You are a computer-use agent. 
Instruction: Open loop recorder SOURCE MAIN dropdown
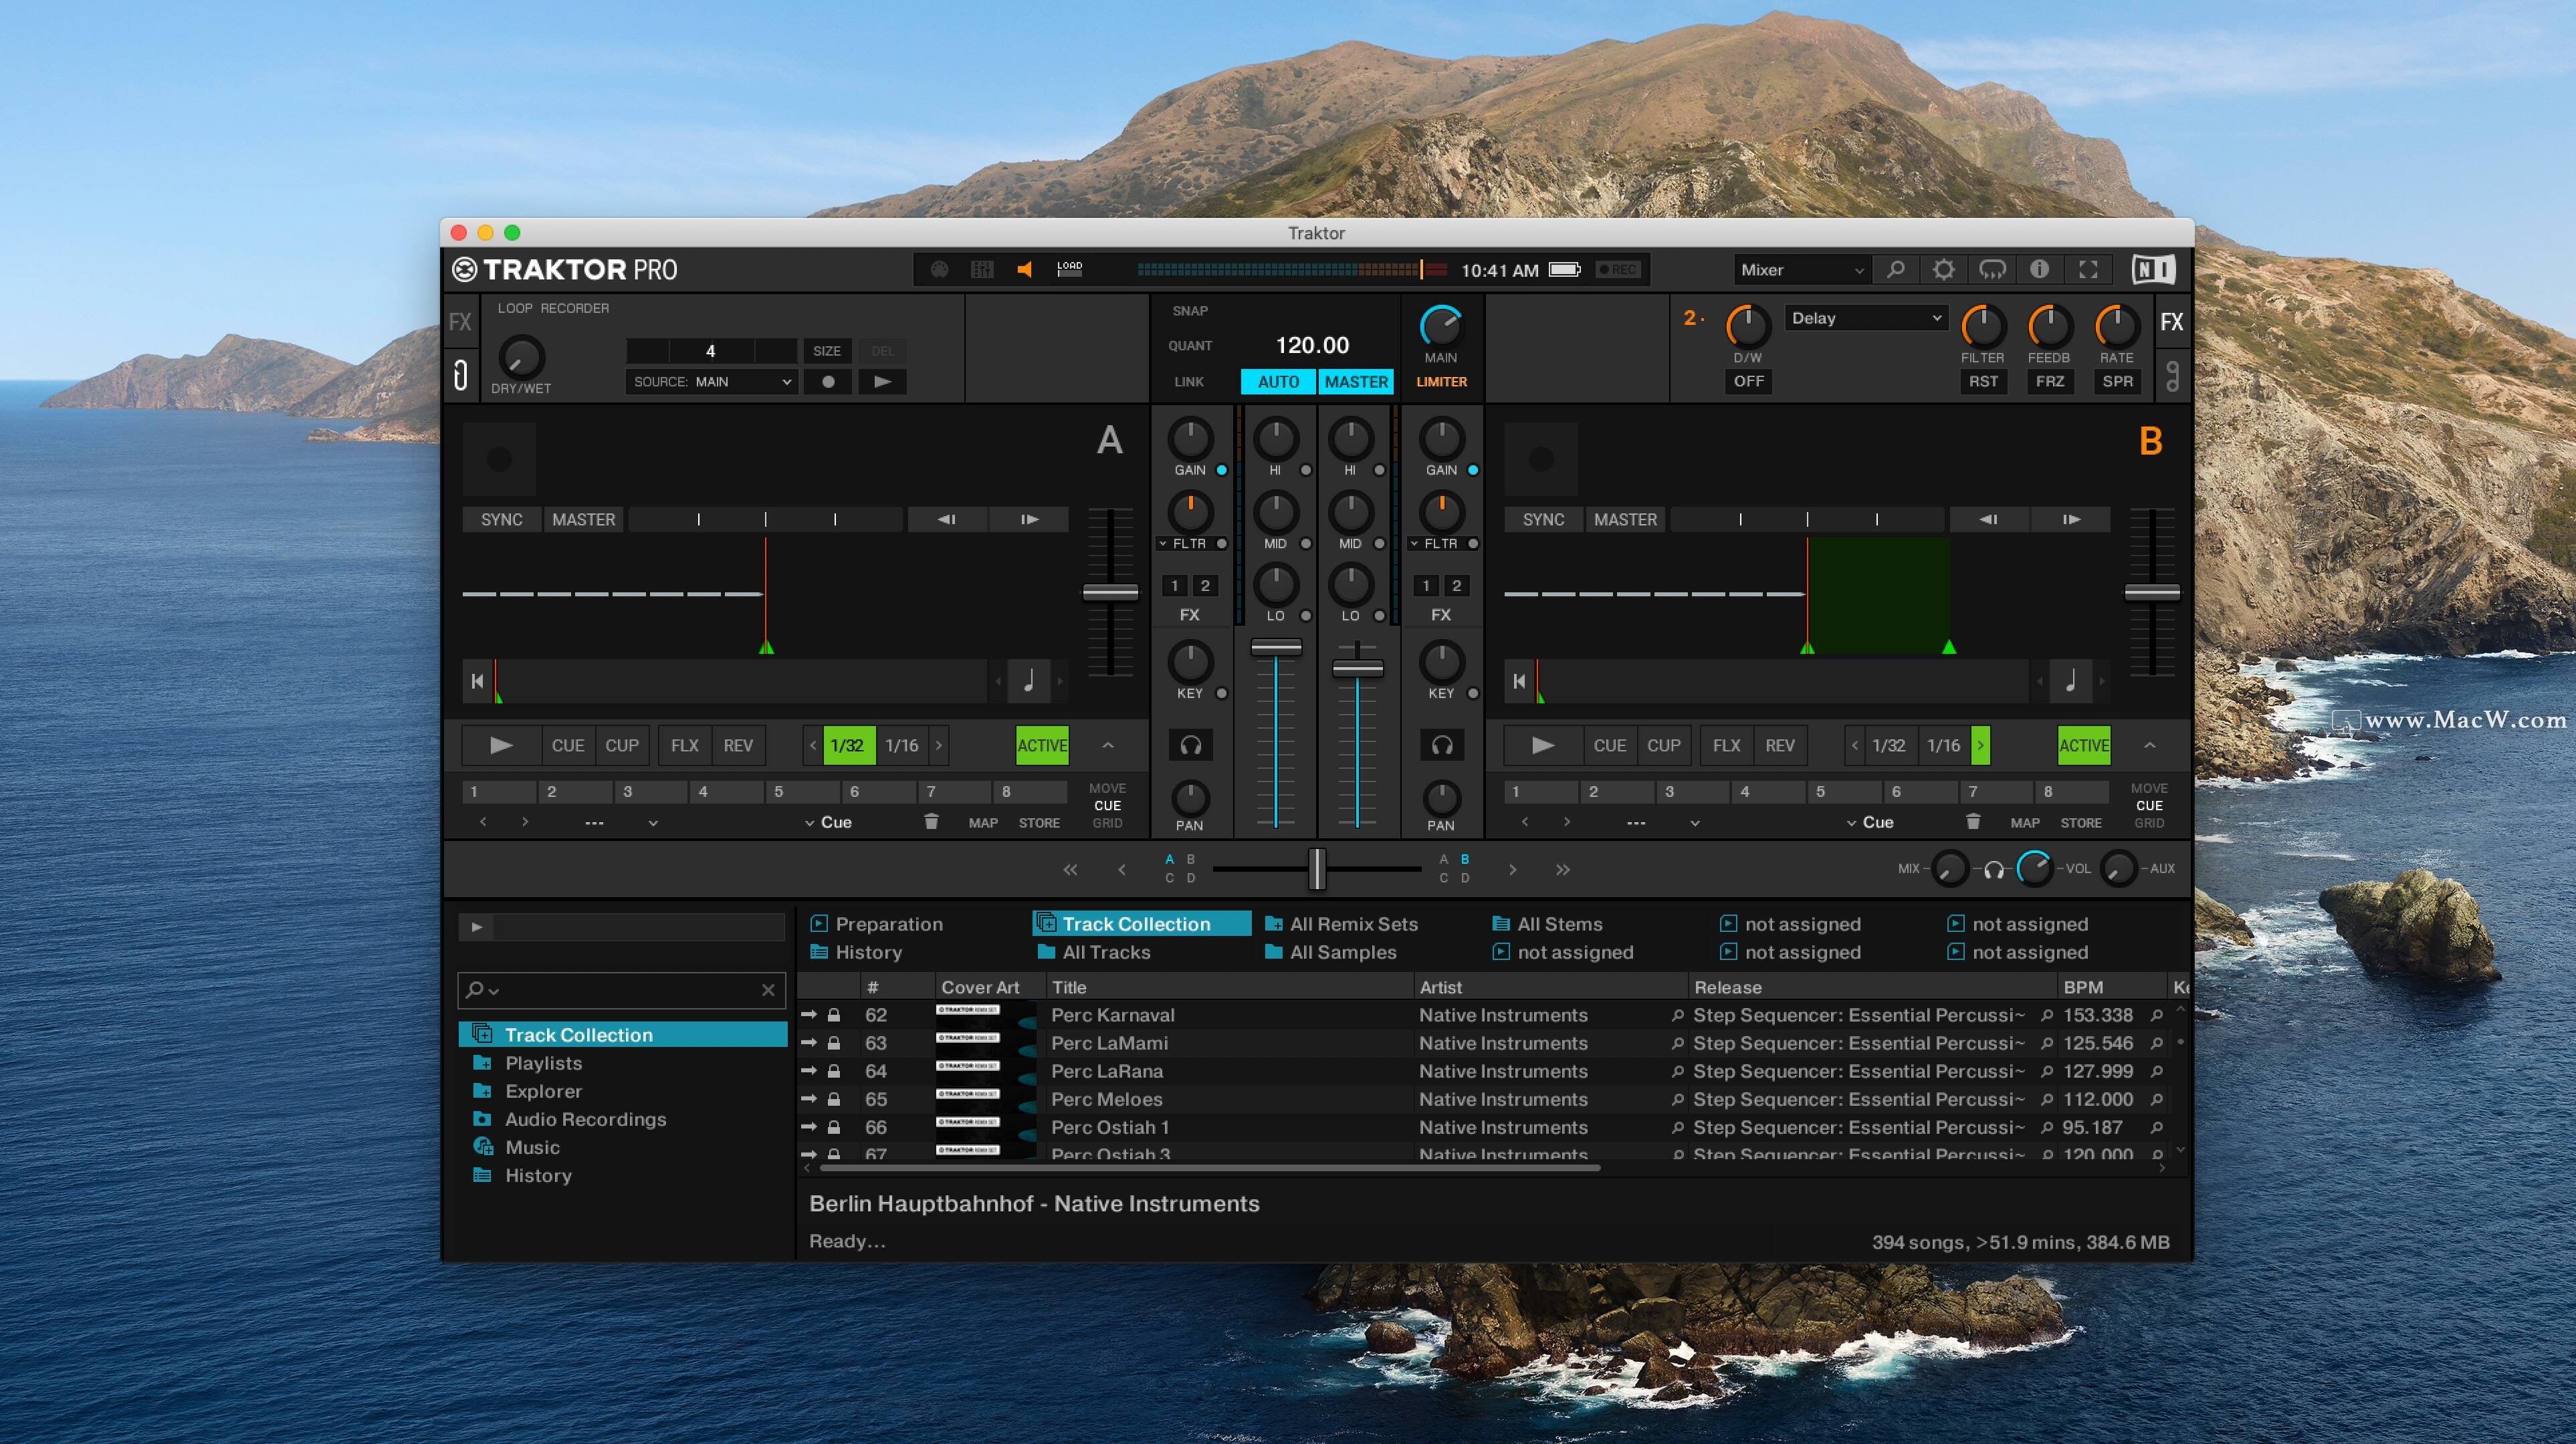[712, 382]
